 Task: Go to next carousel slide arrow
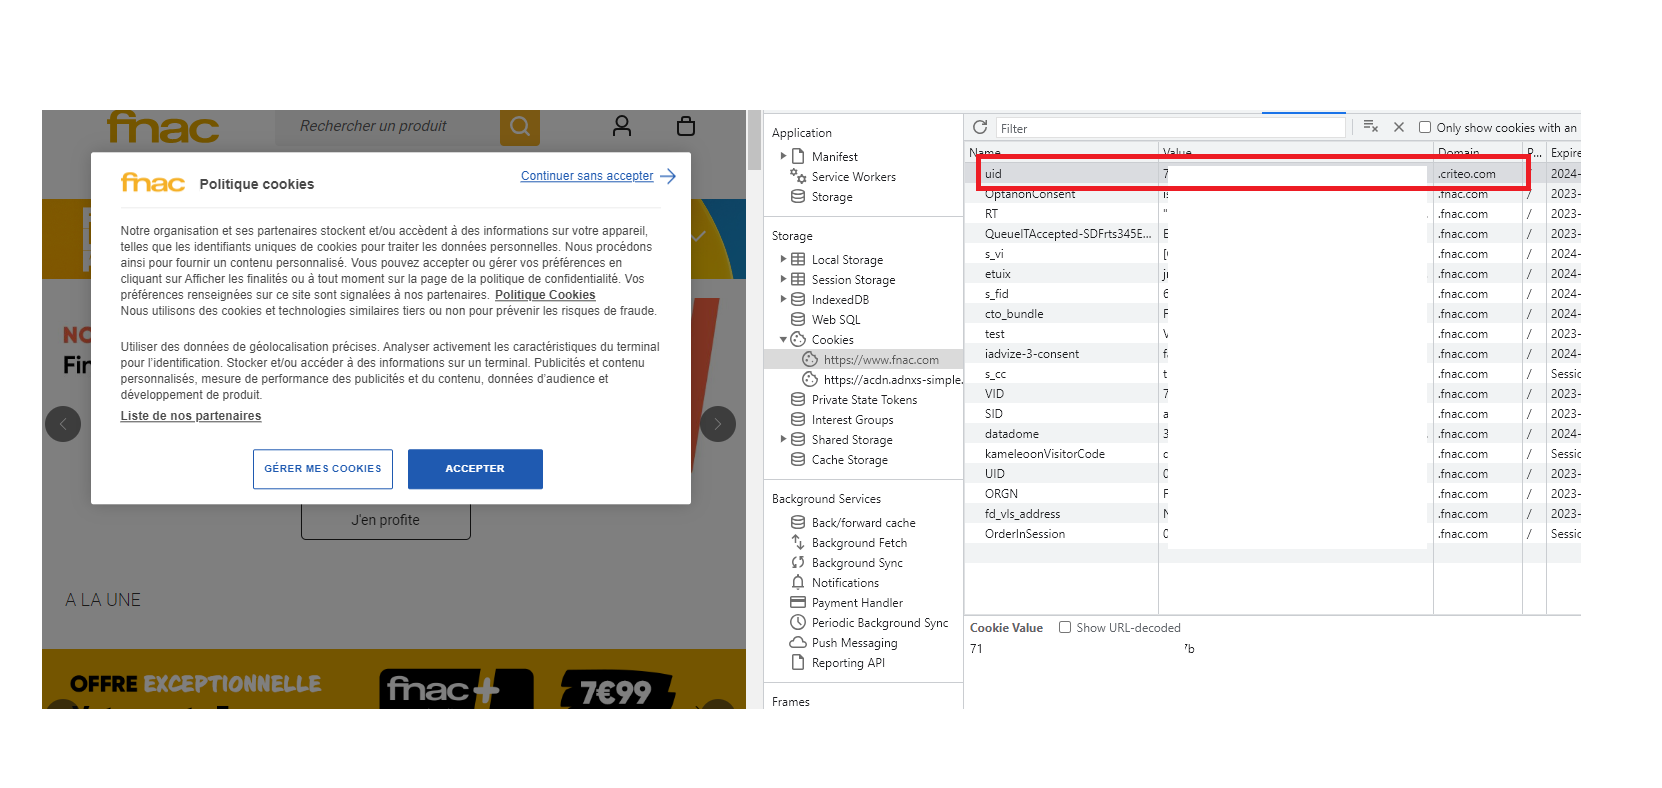(718, 424)
